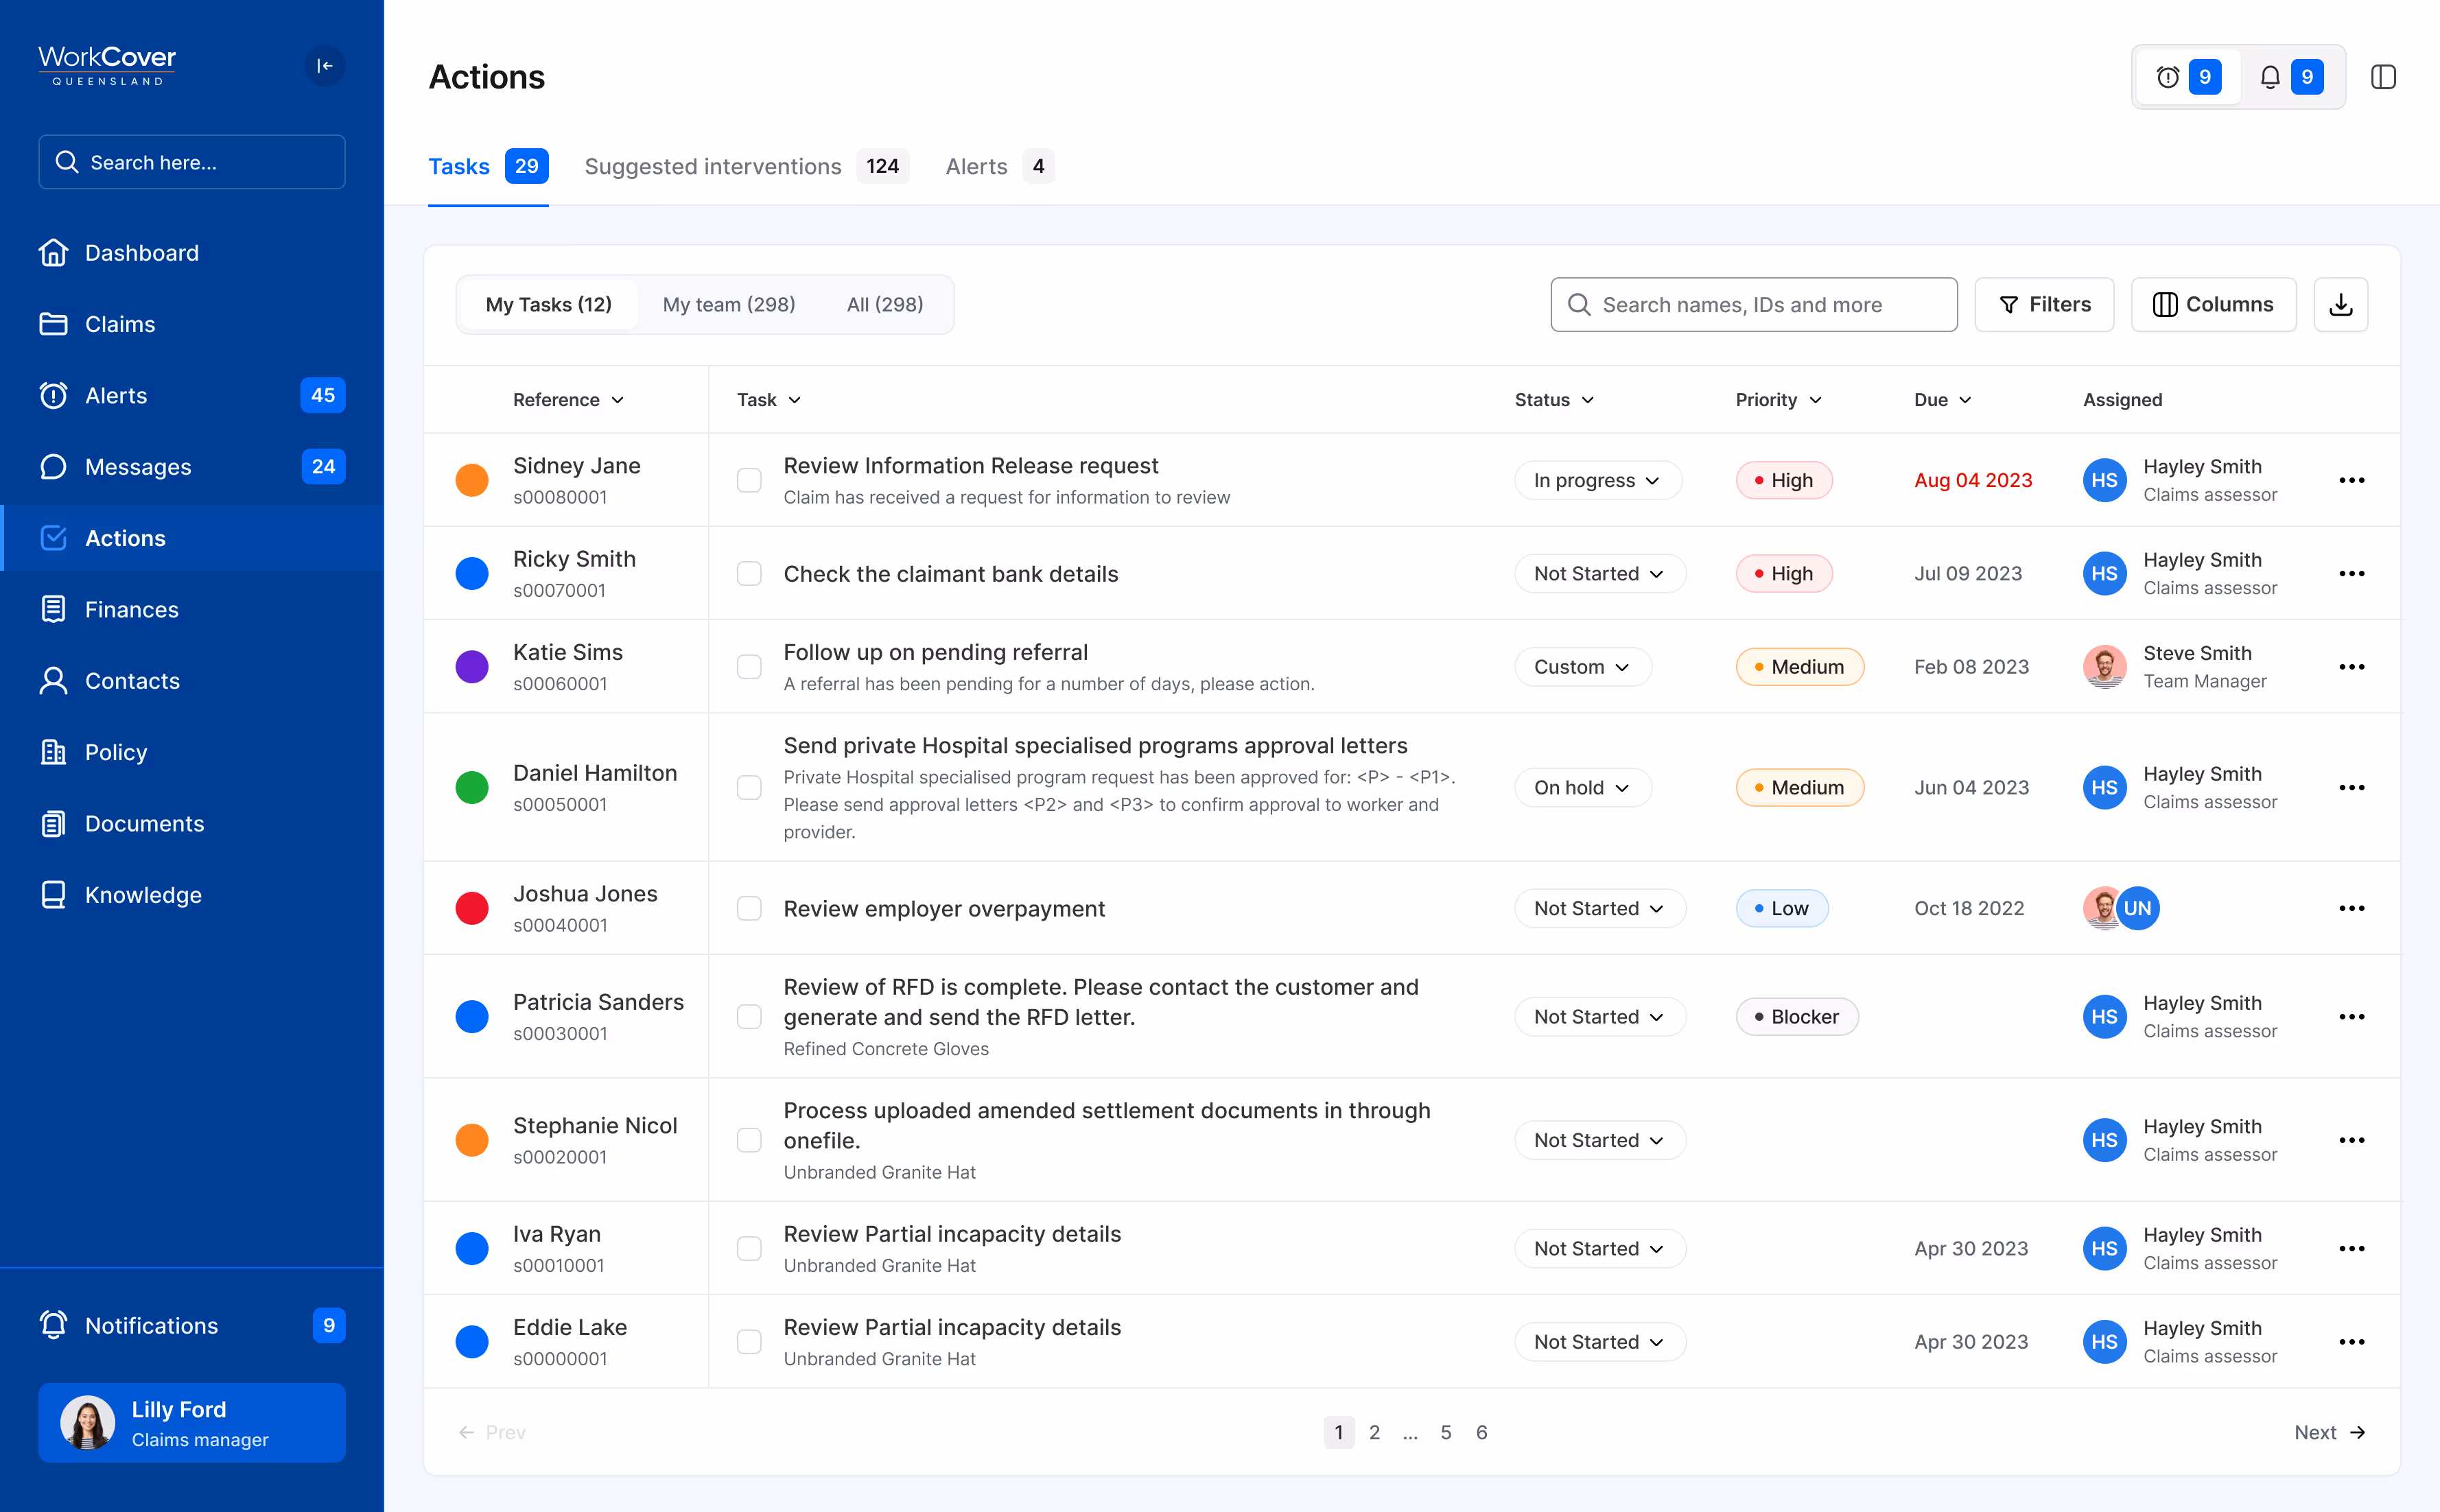The image size is (2440, 1512).
Task: Open more options for Ricky Smith row
Action: [x=2352, y=573]
